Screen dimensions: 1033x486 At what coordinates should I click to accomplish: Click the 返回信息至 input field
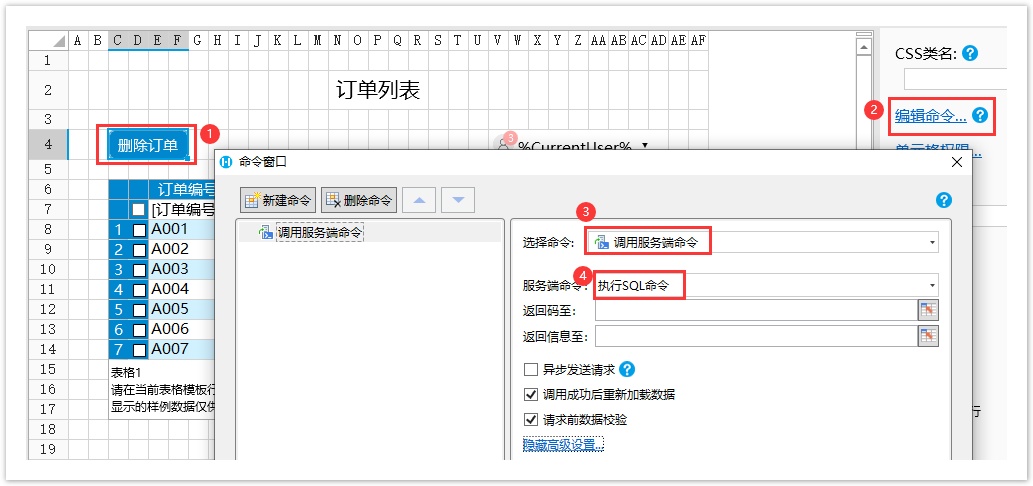756,337
